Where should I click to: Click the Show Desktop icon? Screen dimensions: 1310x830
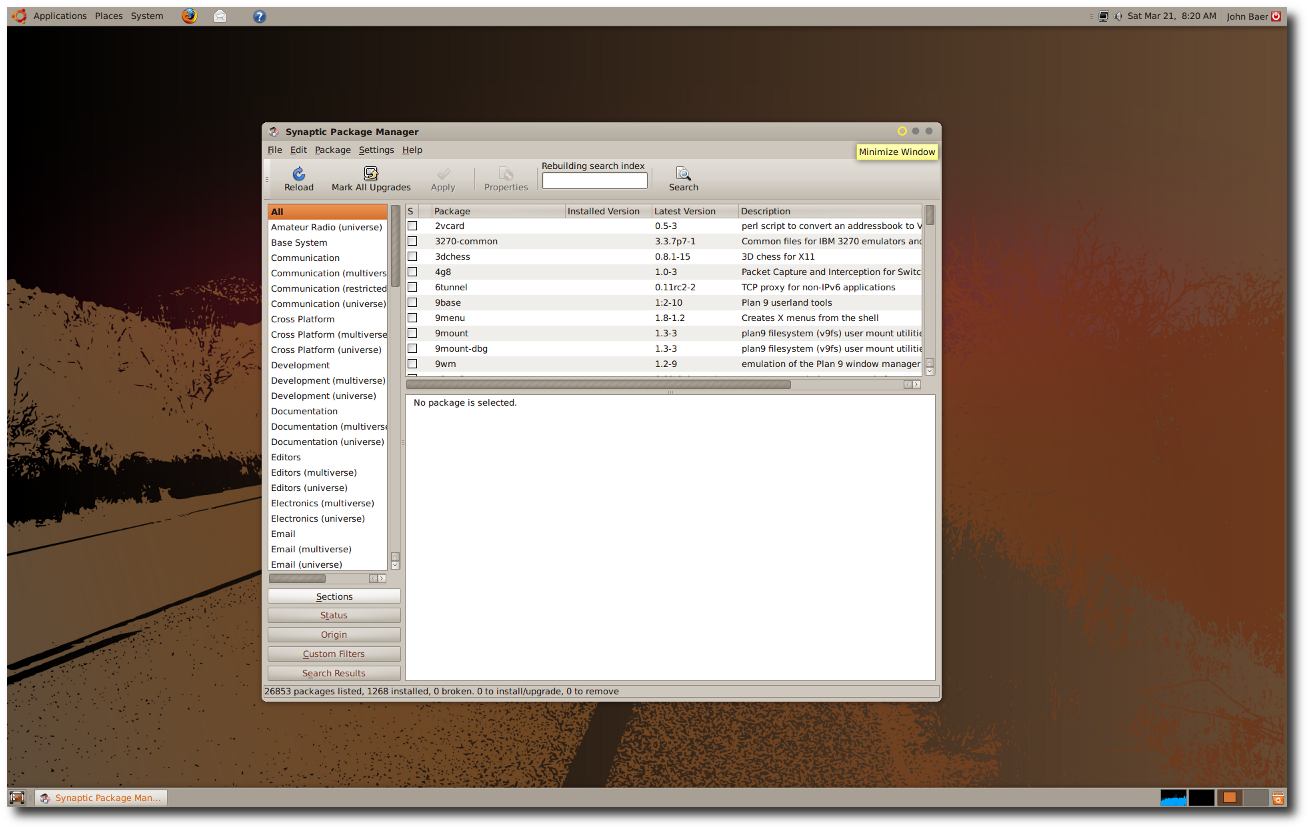[x=17, y=797]
